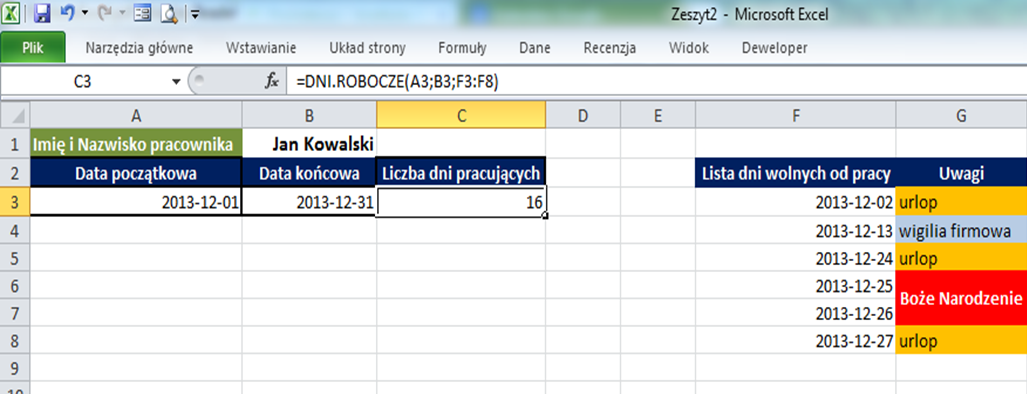Select row 6 header
This screenshot has width=1027, height=394.
pos(15,286)
